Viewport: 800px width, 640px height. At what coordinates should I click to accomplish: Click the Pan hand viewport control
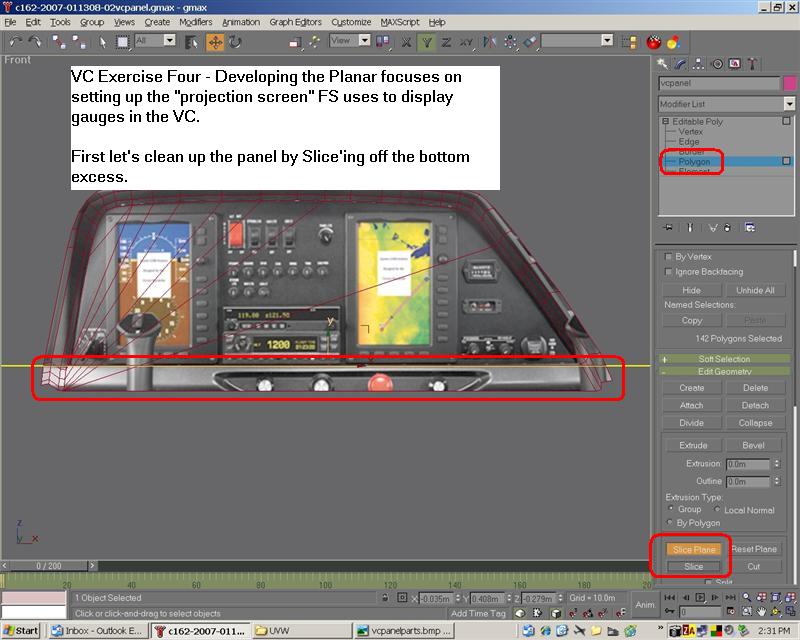[x=761, y=611]
